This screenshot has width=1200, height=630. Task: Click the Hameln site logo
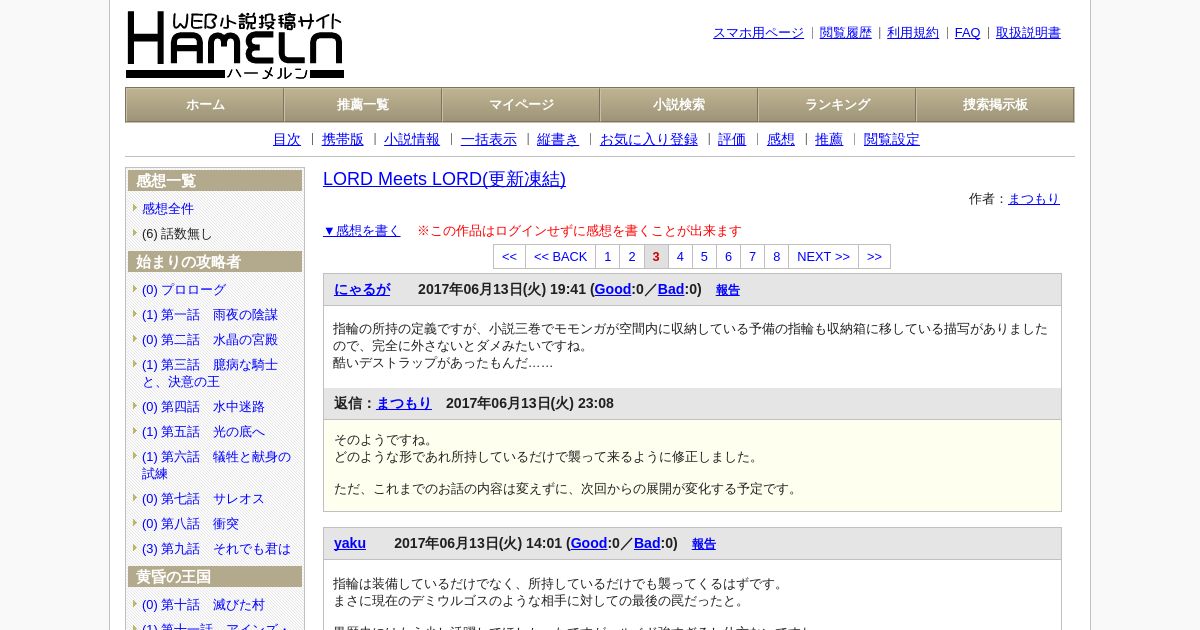pos(235,45)
